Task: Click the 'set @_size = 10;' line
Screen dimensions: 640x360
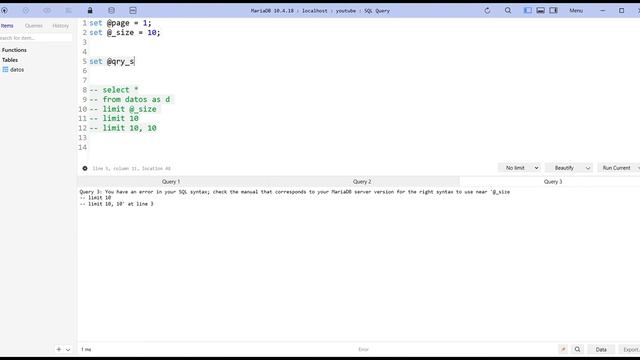Action: click(x=125, y=33)
